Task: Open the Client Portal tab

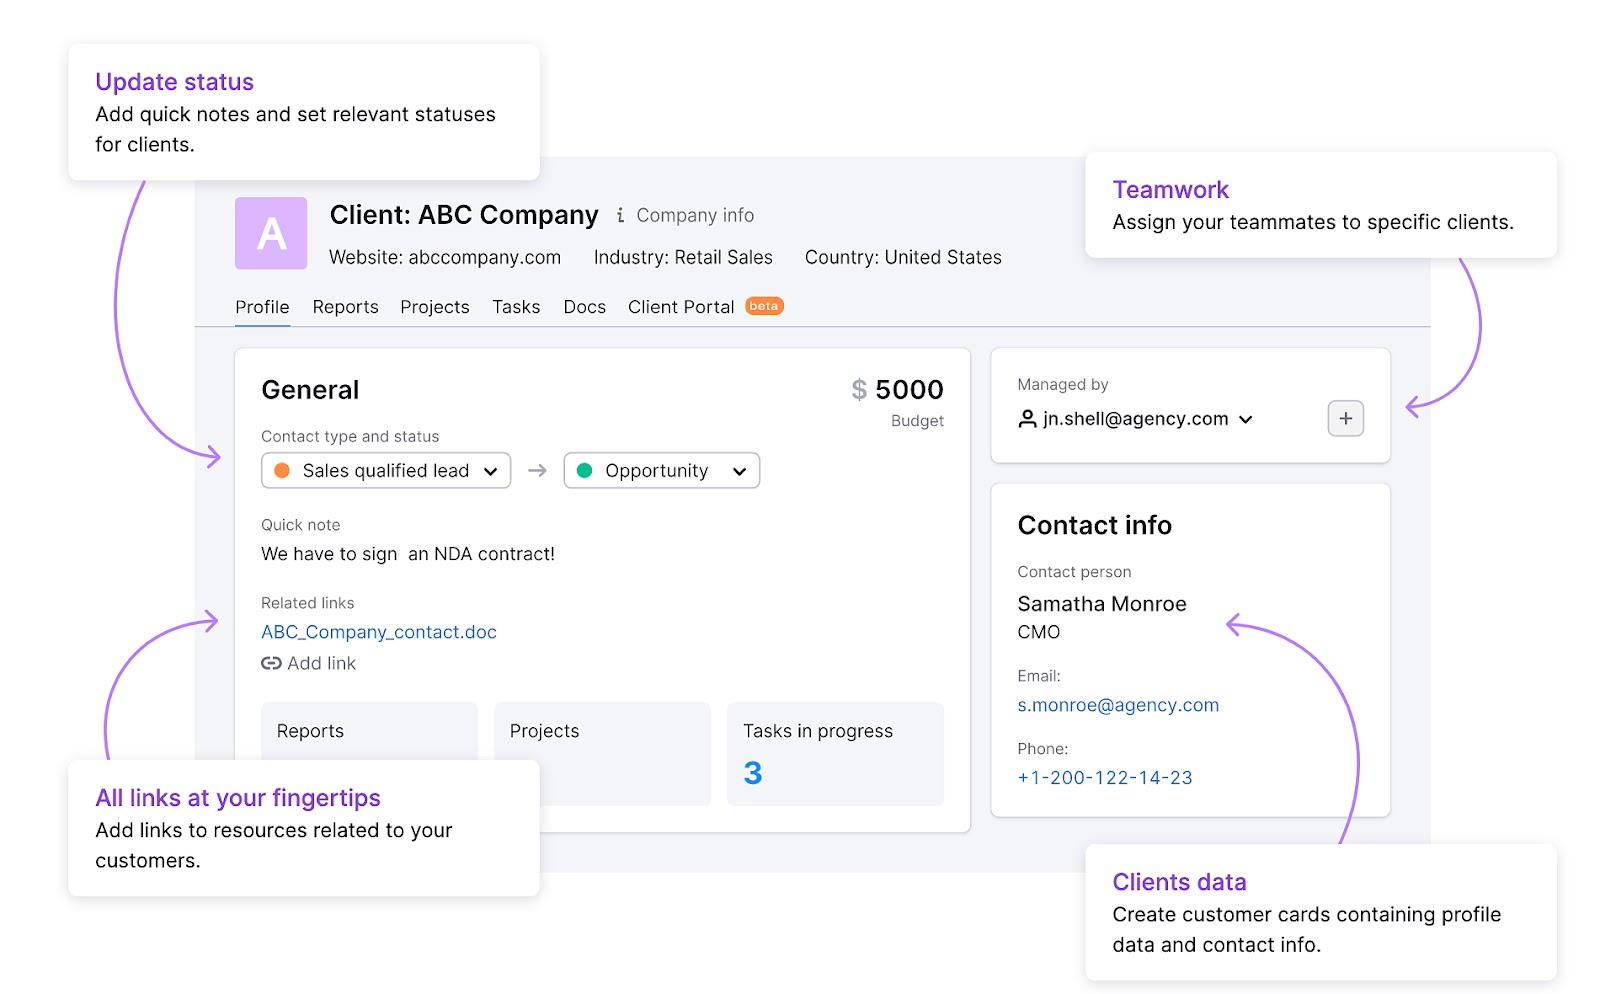Action: click(x=680, y=307)
